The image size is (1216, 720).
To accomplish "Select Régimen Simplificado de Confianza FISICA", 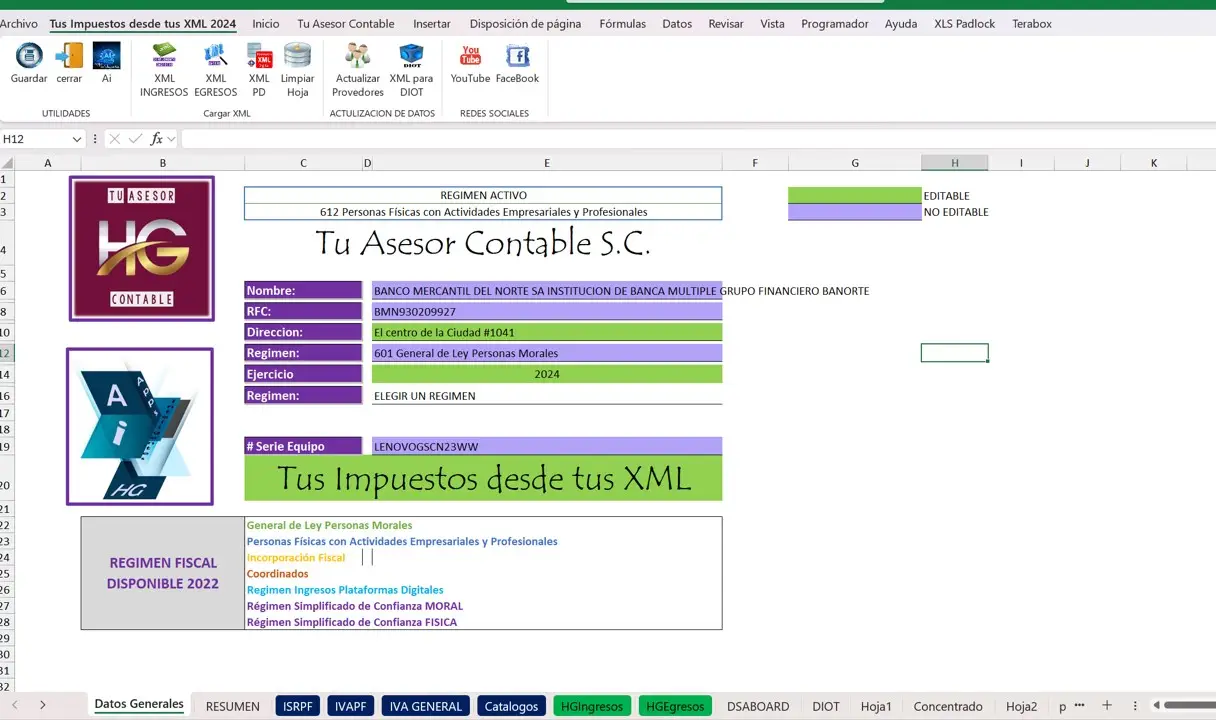I will (x=352, y=622).
